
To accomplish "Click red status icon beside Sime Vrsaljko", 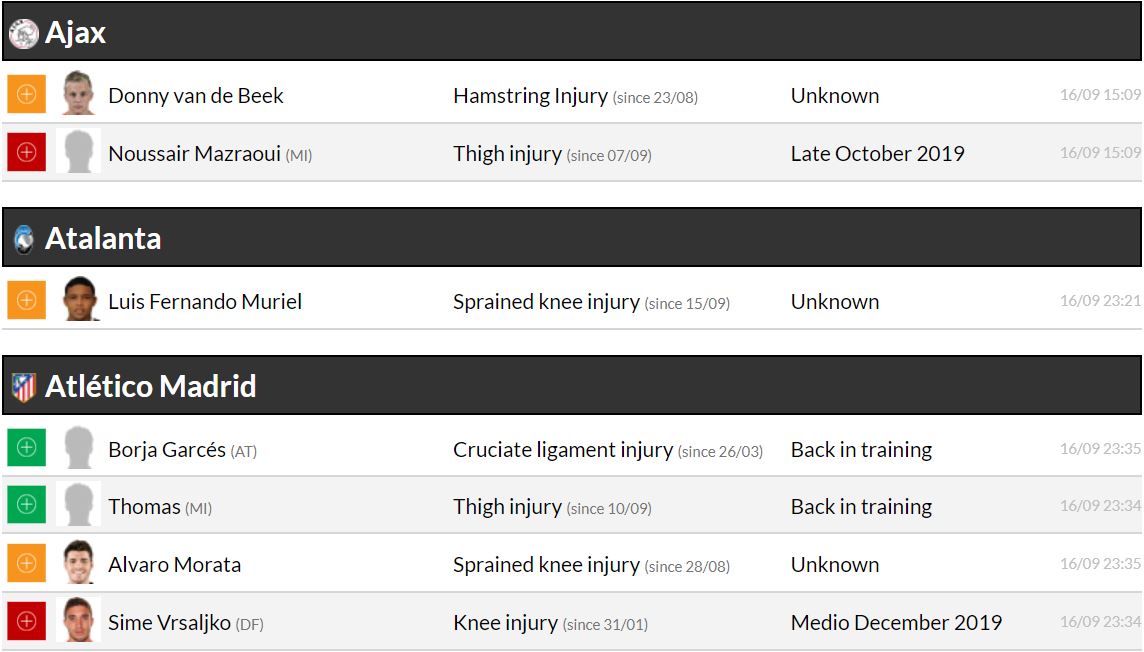I will pos(27,622).
